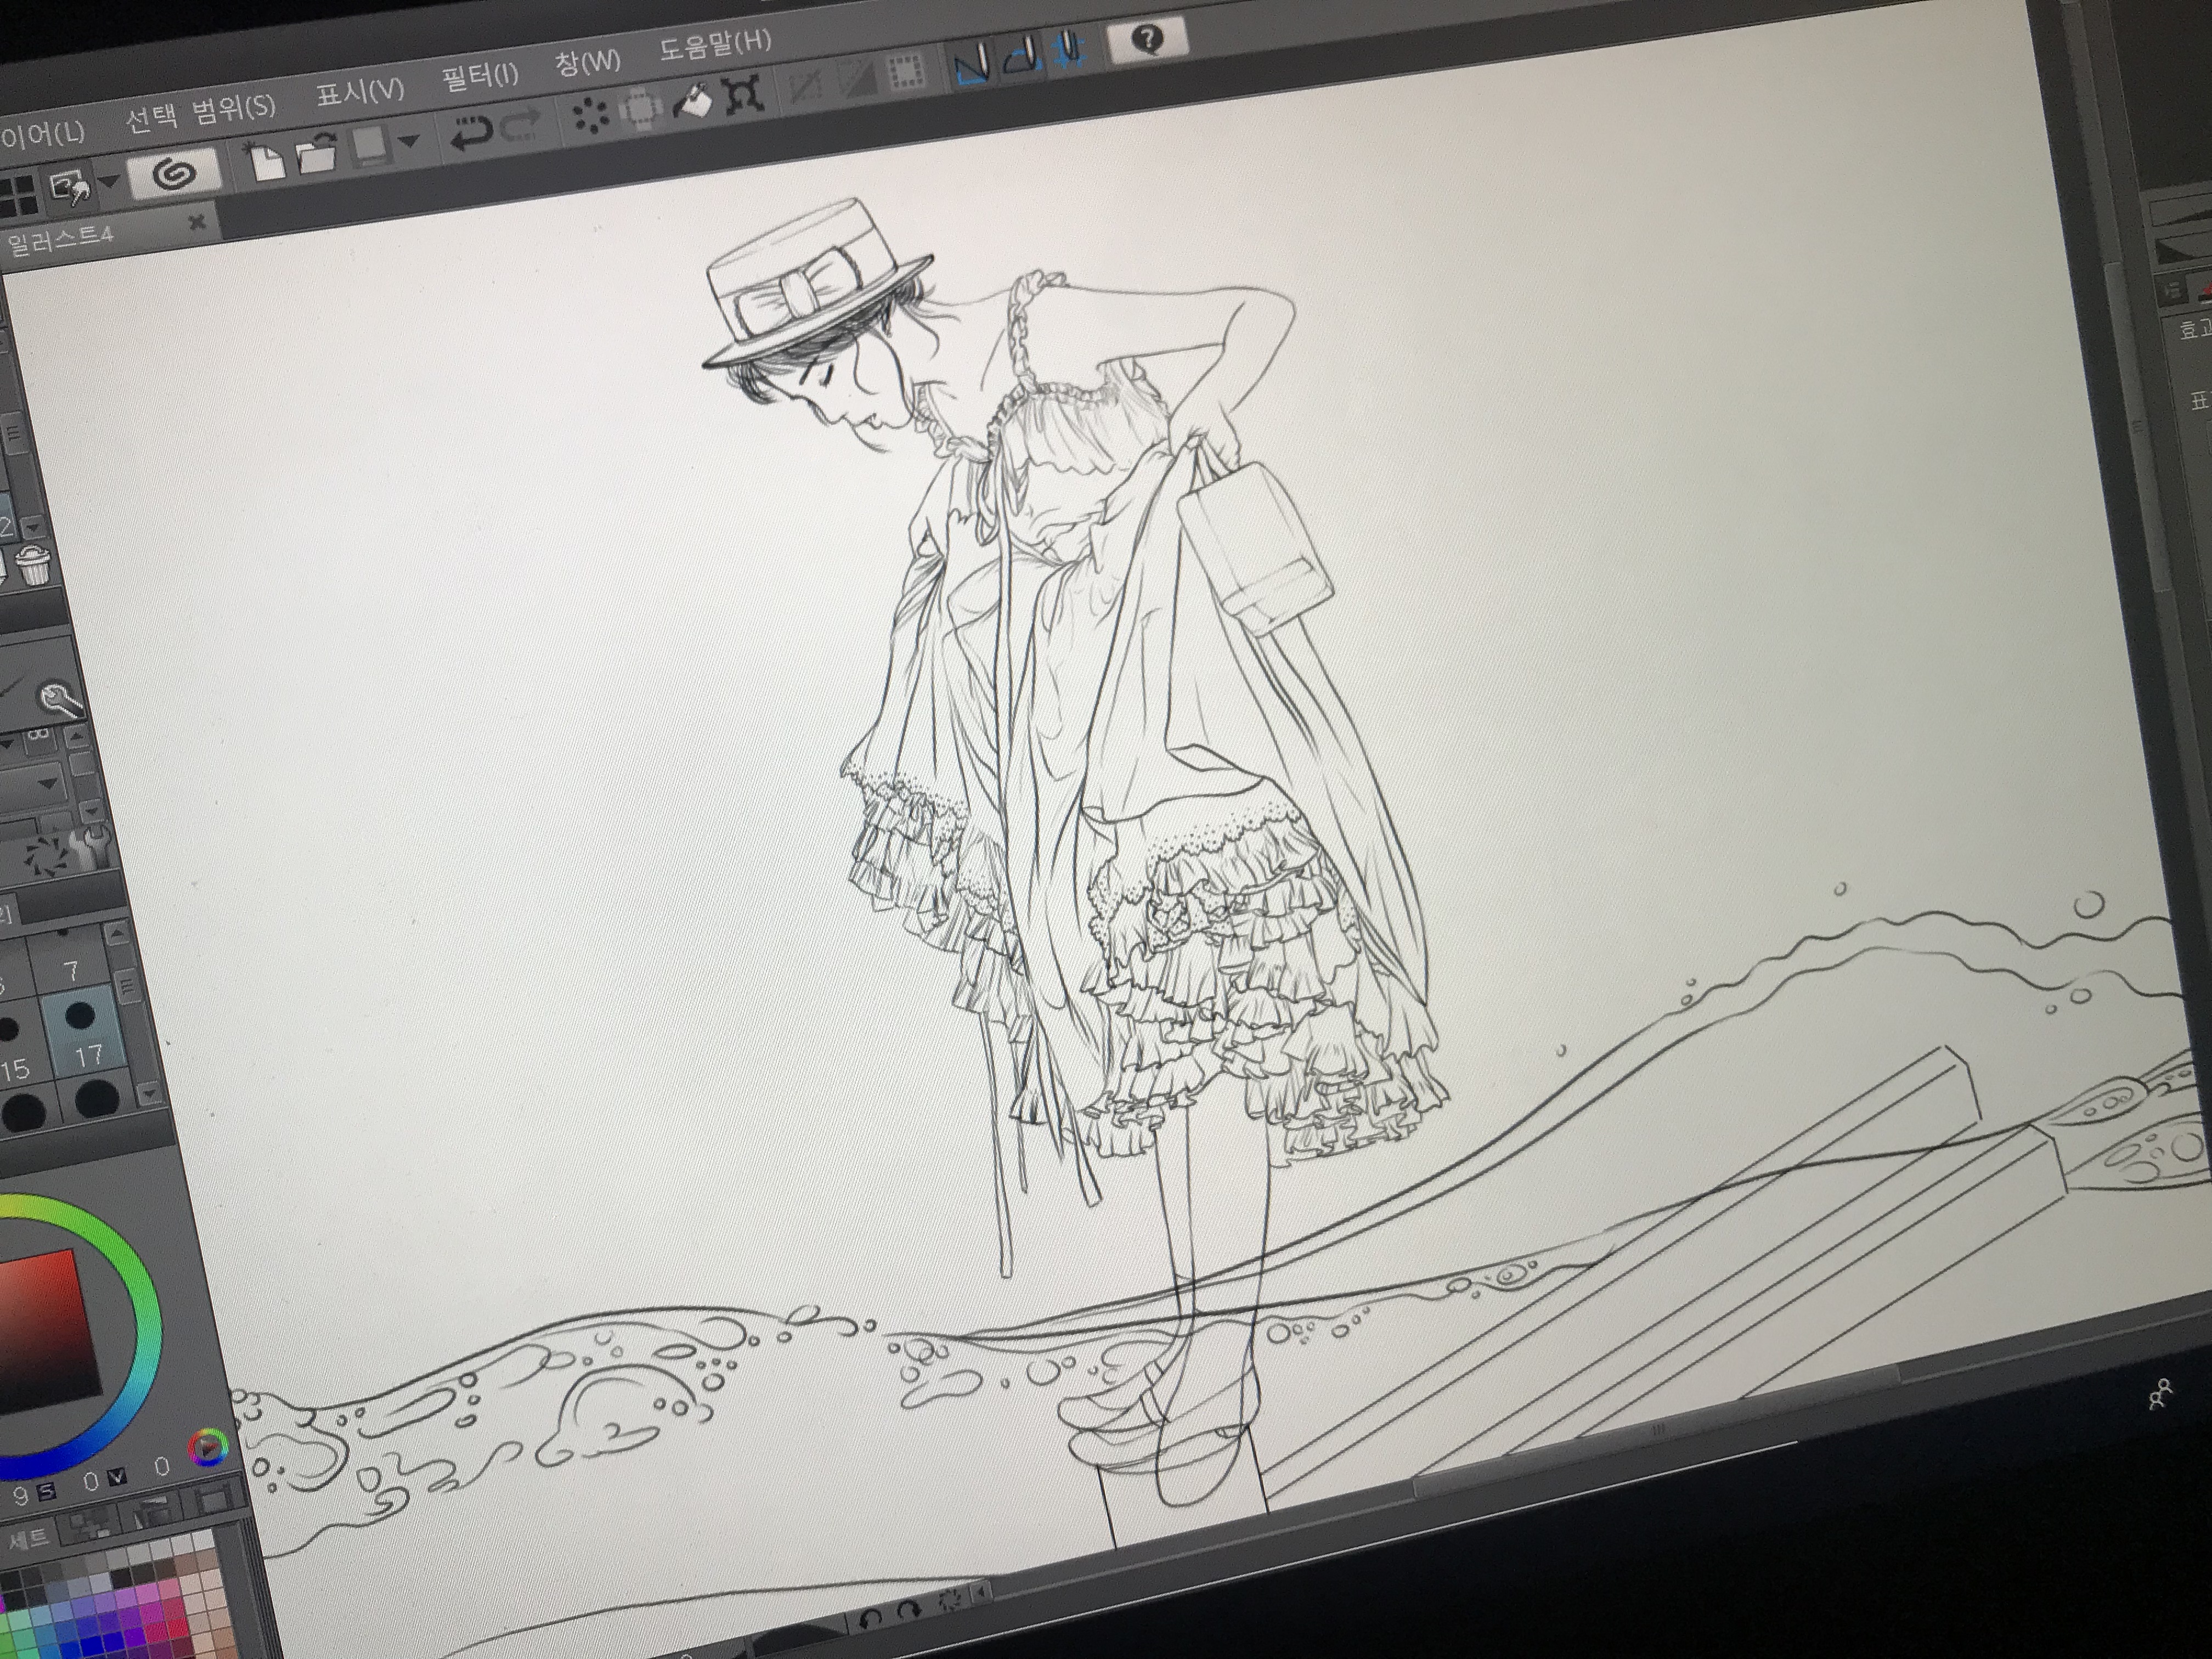Open dropdown arrow beside canvas-switch icon

109,181
